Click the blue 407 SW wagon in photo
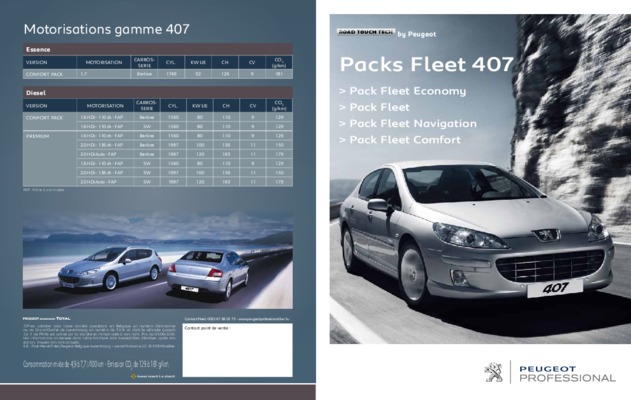631x400 pixels. click(110, 267)
